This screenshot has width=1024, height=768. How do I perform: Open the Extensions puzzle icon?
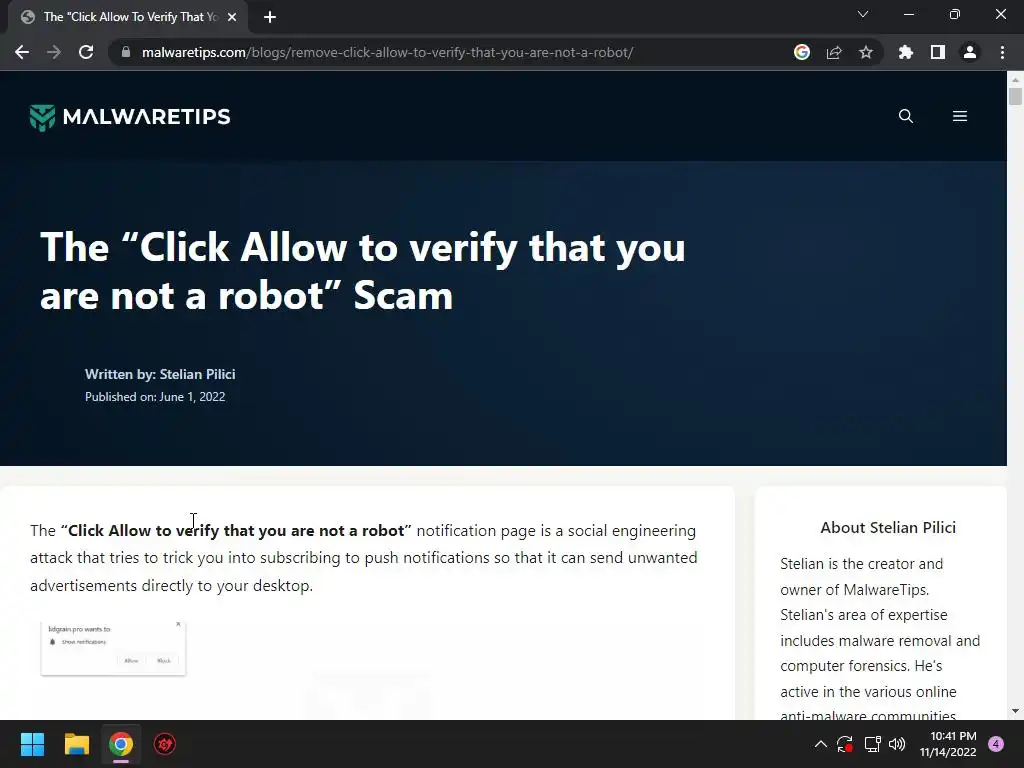(905, 52)
